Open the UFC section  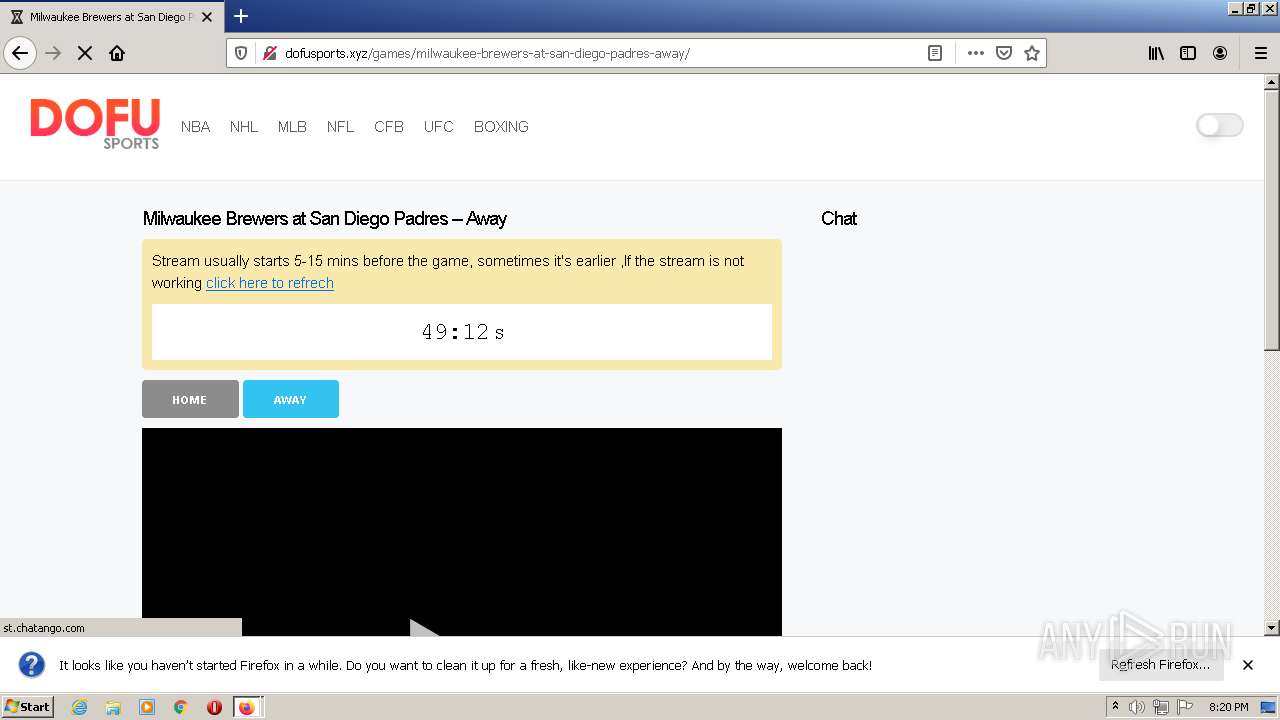click(438, 127)
